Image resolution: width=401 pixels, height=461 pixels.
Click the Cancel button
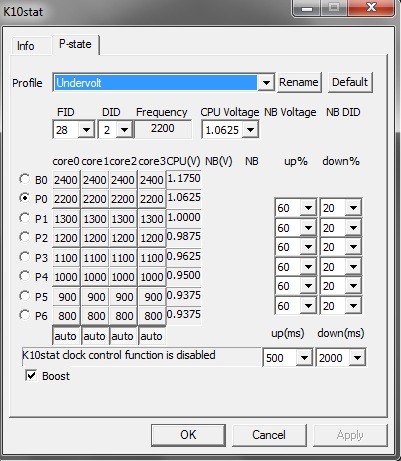point(269,435)
